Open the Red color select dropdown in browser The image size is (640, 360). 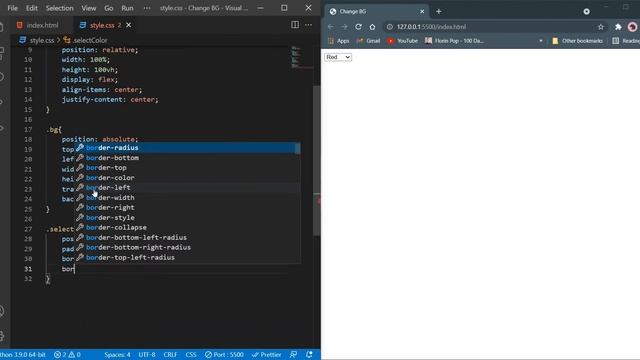click(x=338, y=57)
